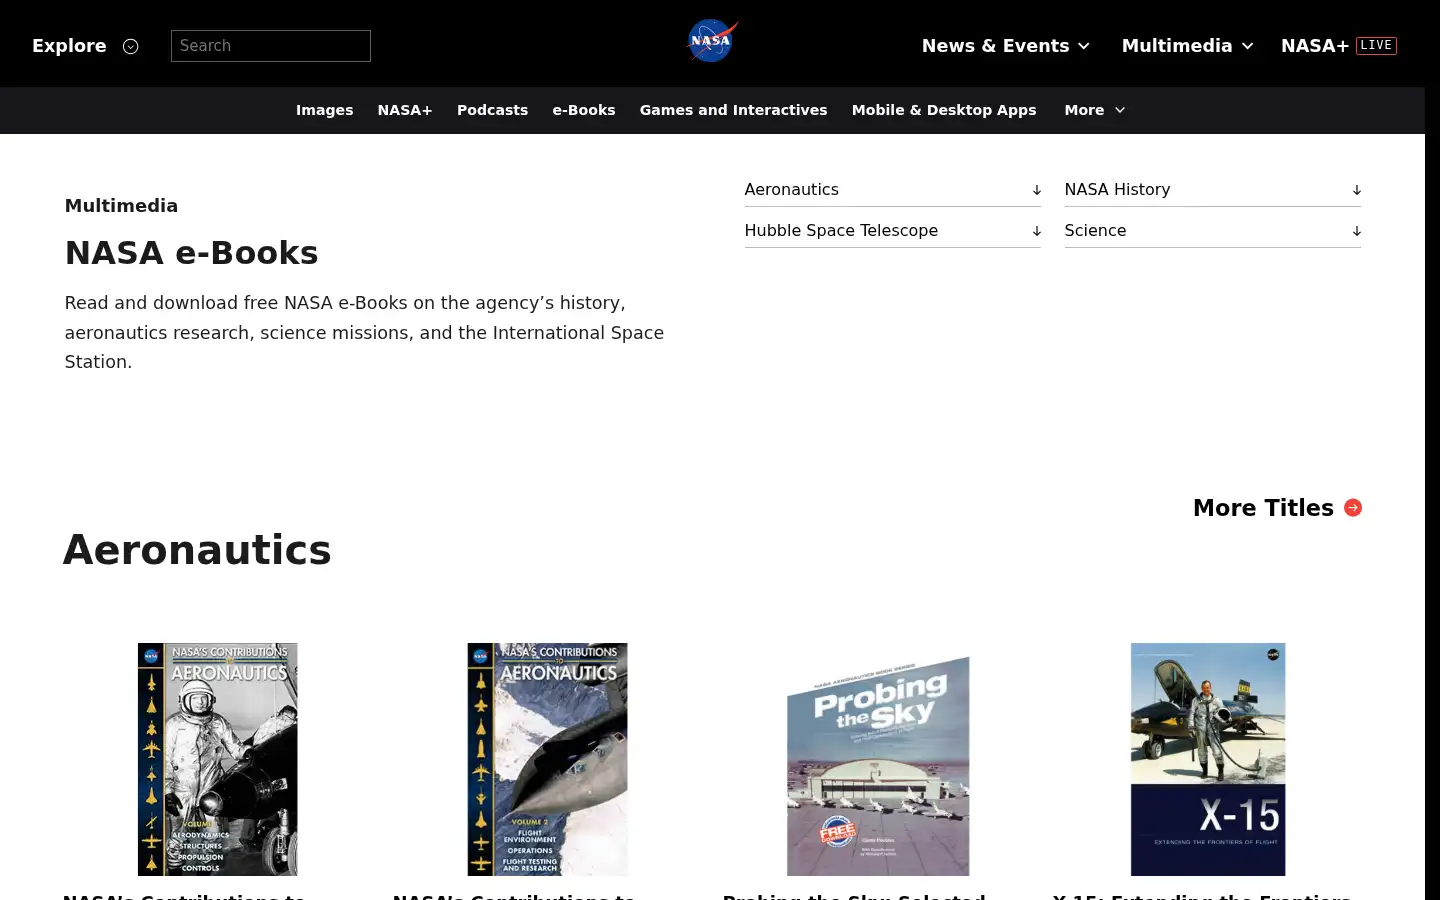Click the Aeronautics section heading
The height and width of the screenshot is (900, 1440).
pos(197,550)
